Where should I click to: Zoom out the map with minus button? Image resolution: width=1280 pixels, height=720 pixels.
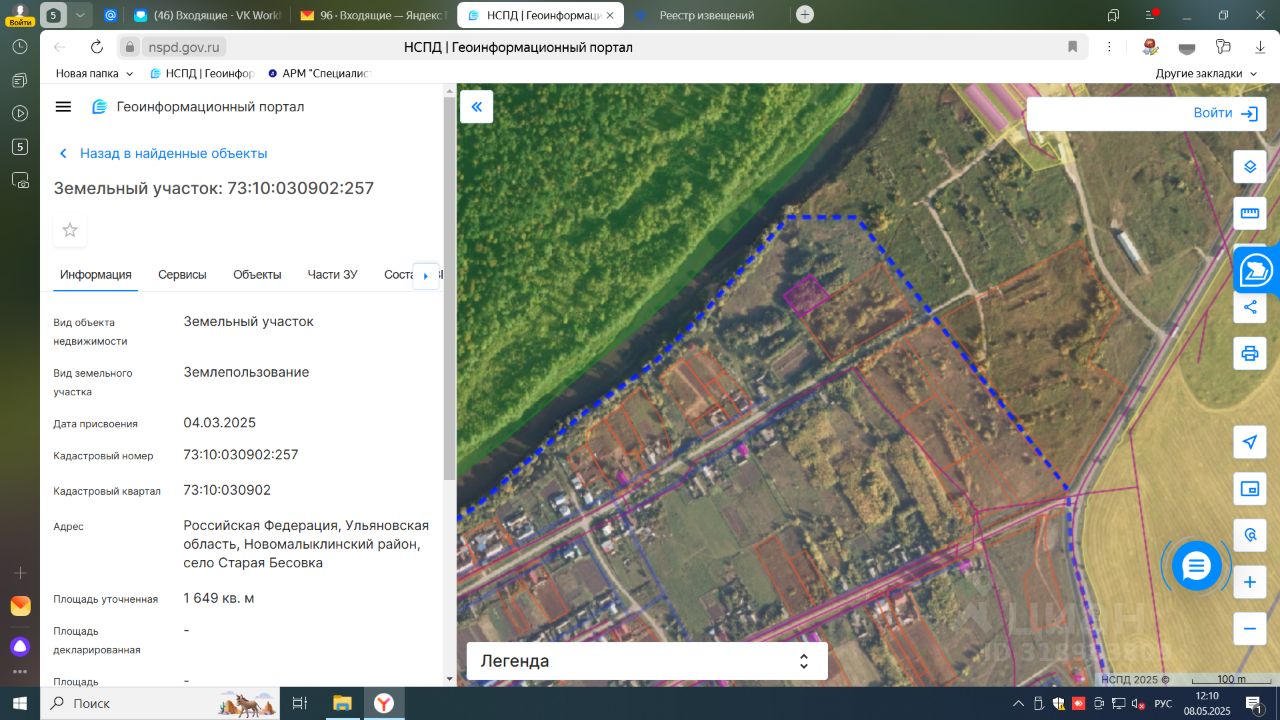(x=1250, y=629)
